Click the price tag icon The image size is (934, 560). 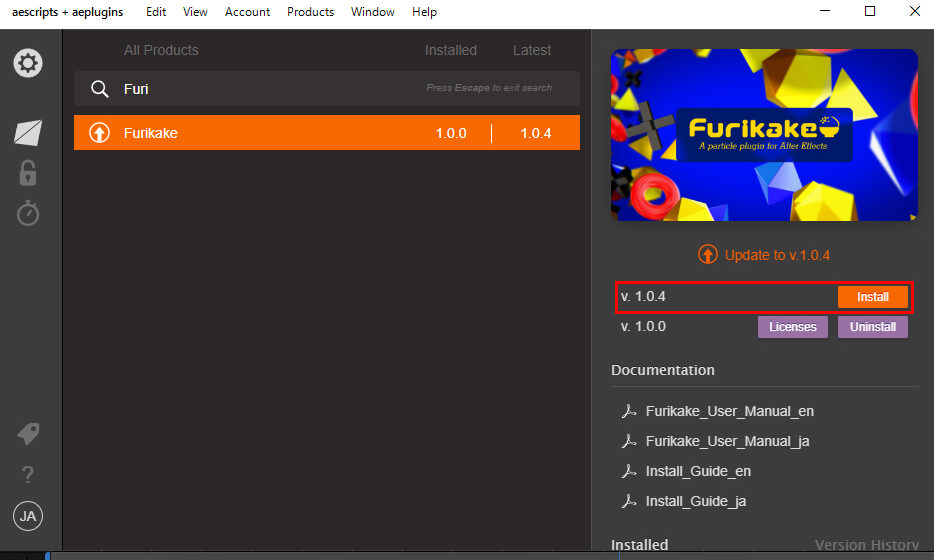point(28,434)
